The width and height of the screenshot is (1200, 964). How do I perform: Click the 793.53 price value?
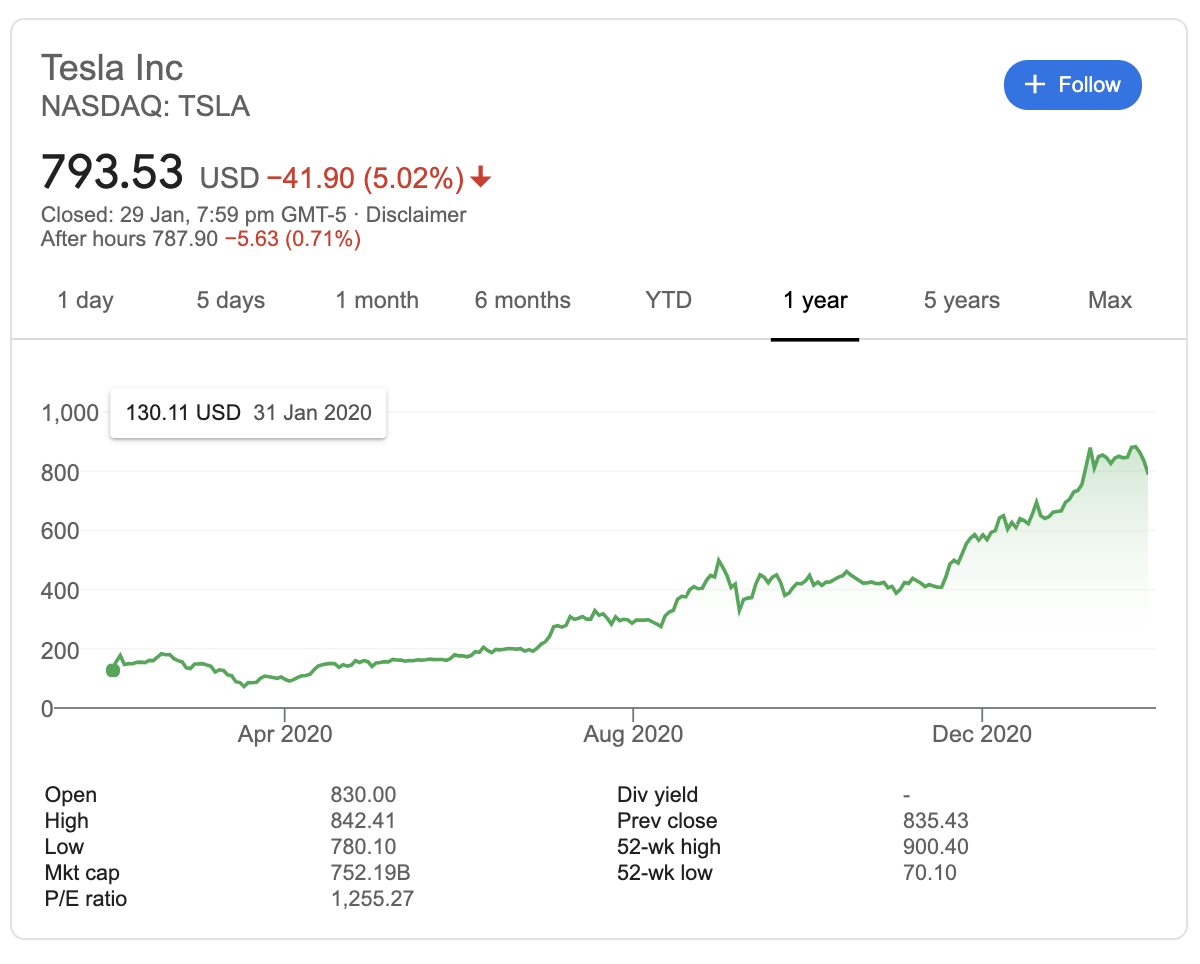(113, 171)
